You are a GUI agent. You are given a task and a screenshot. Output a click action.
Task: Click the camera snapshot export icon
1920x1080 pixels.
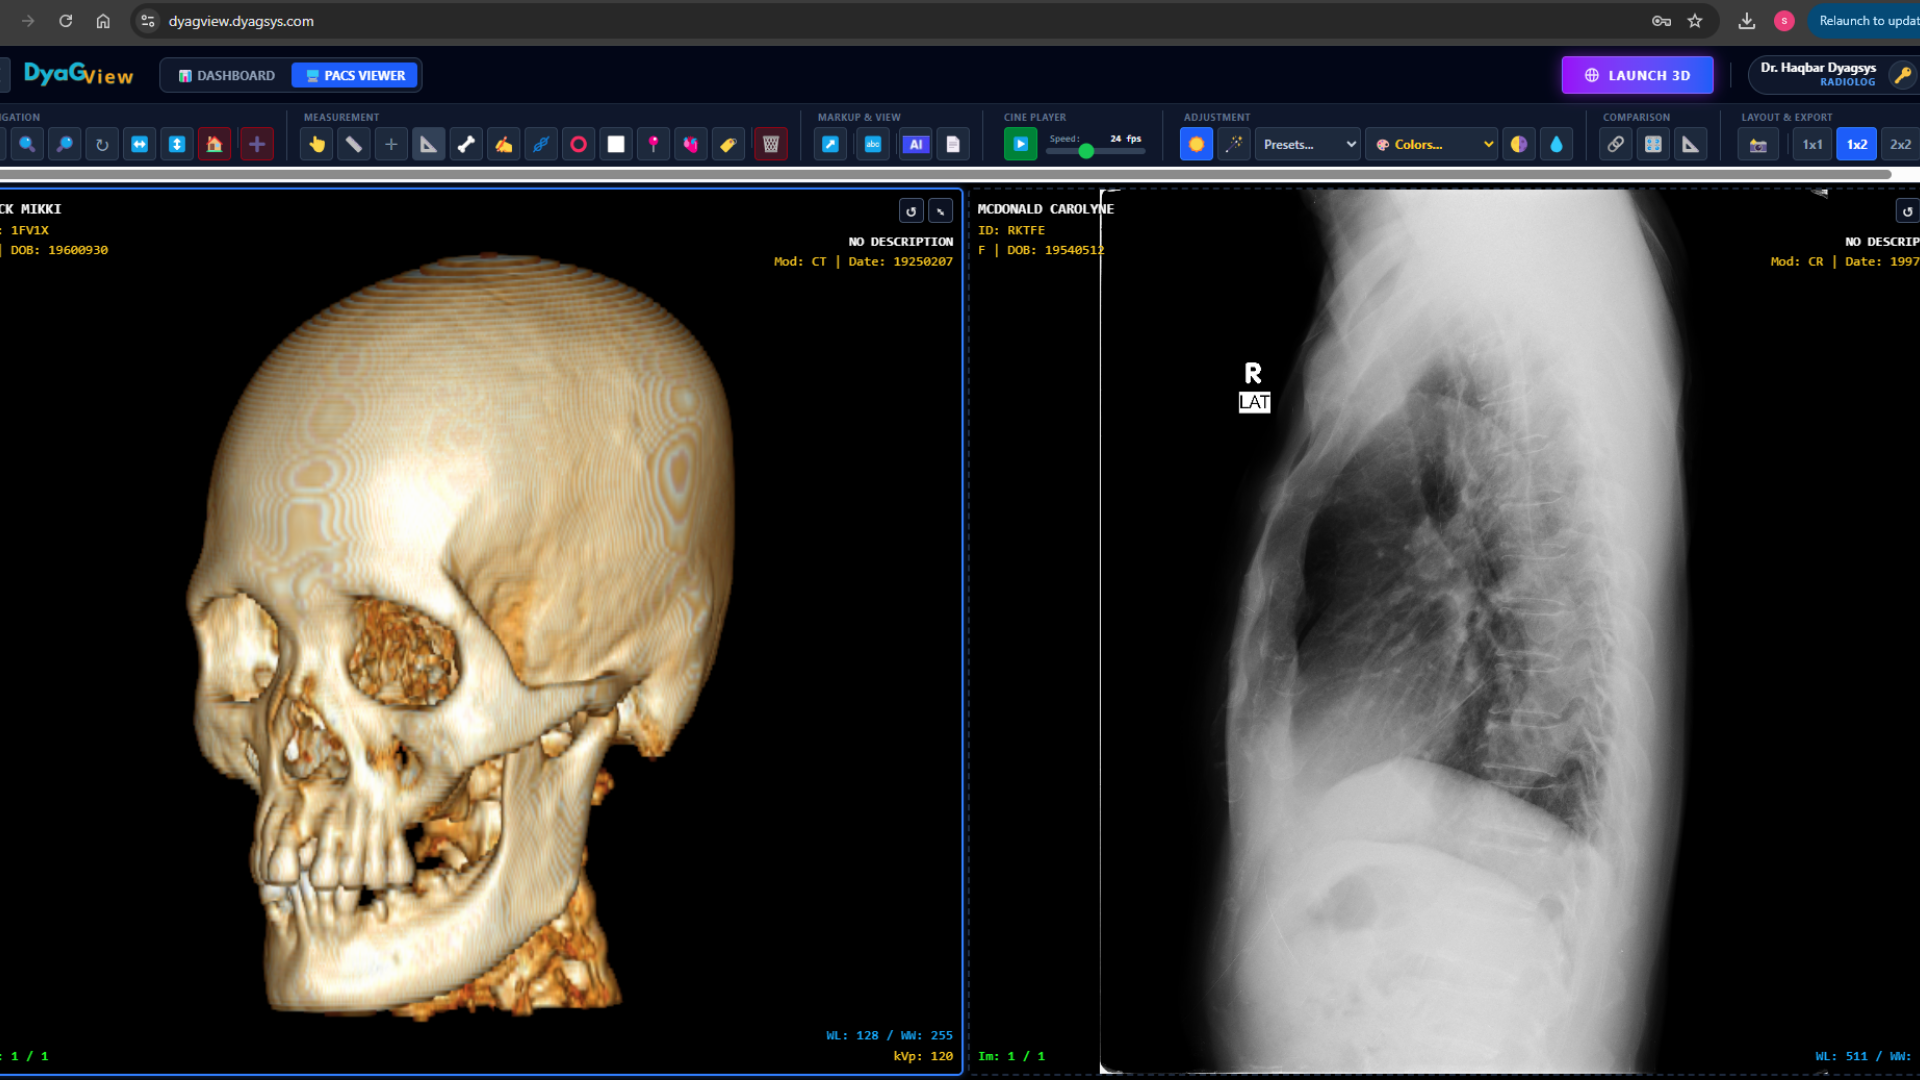pyautogui.click(x=1758, y=144)
